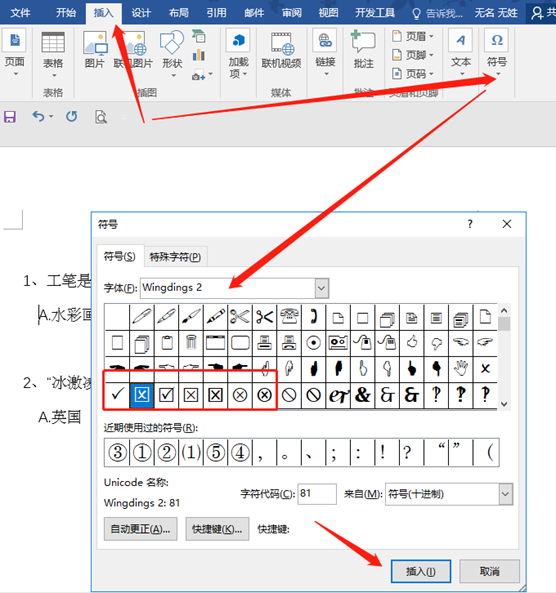Undo the last action
556x593 pixels.
tap(38, 116)
